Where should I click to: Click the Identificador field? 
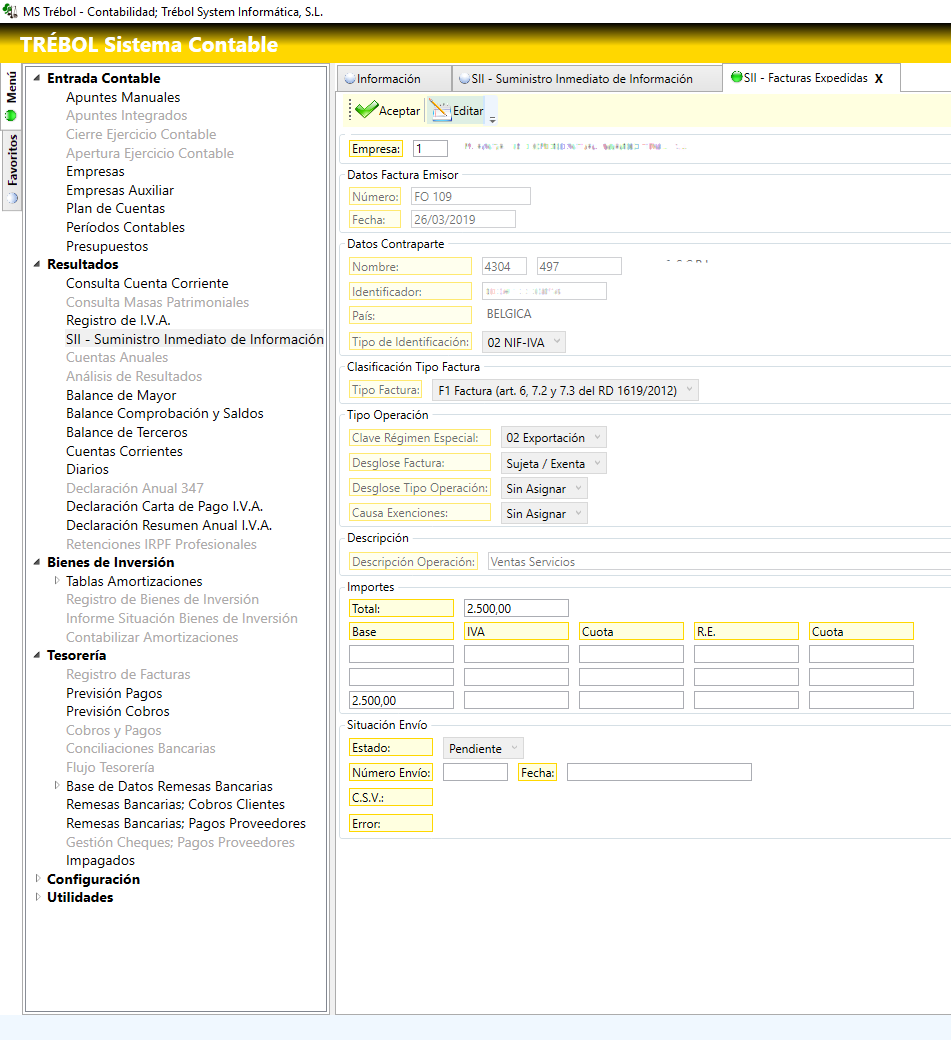pos(544,291)
